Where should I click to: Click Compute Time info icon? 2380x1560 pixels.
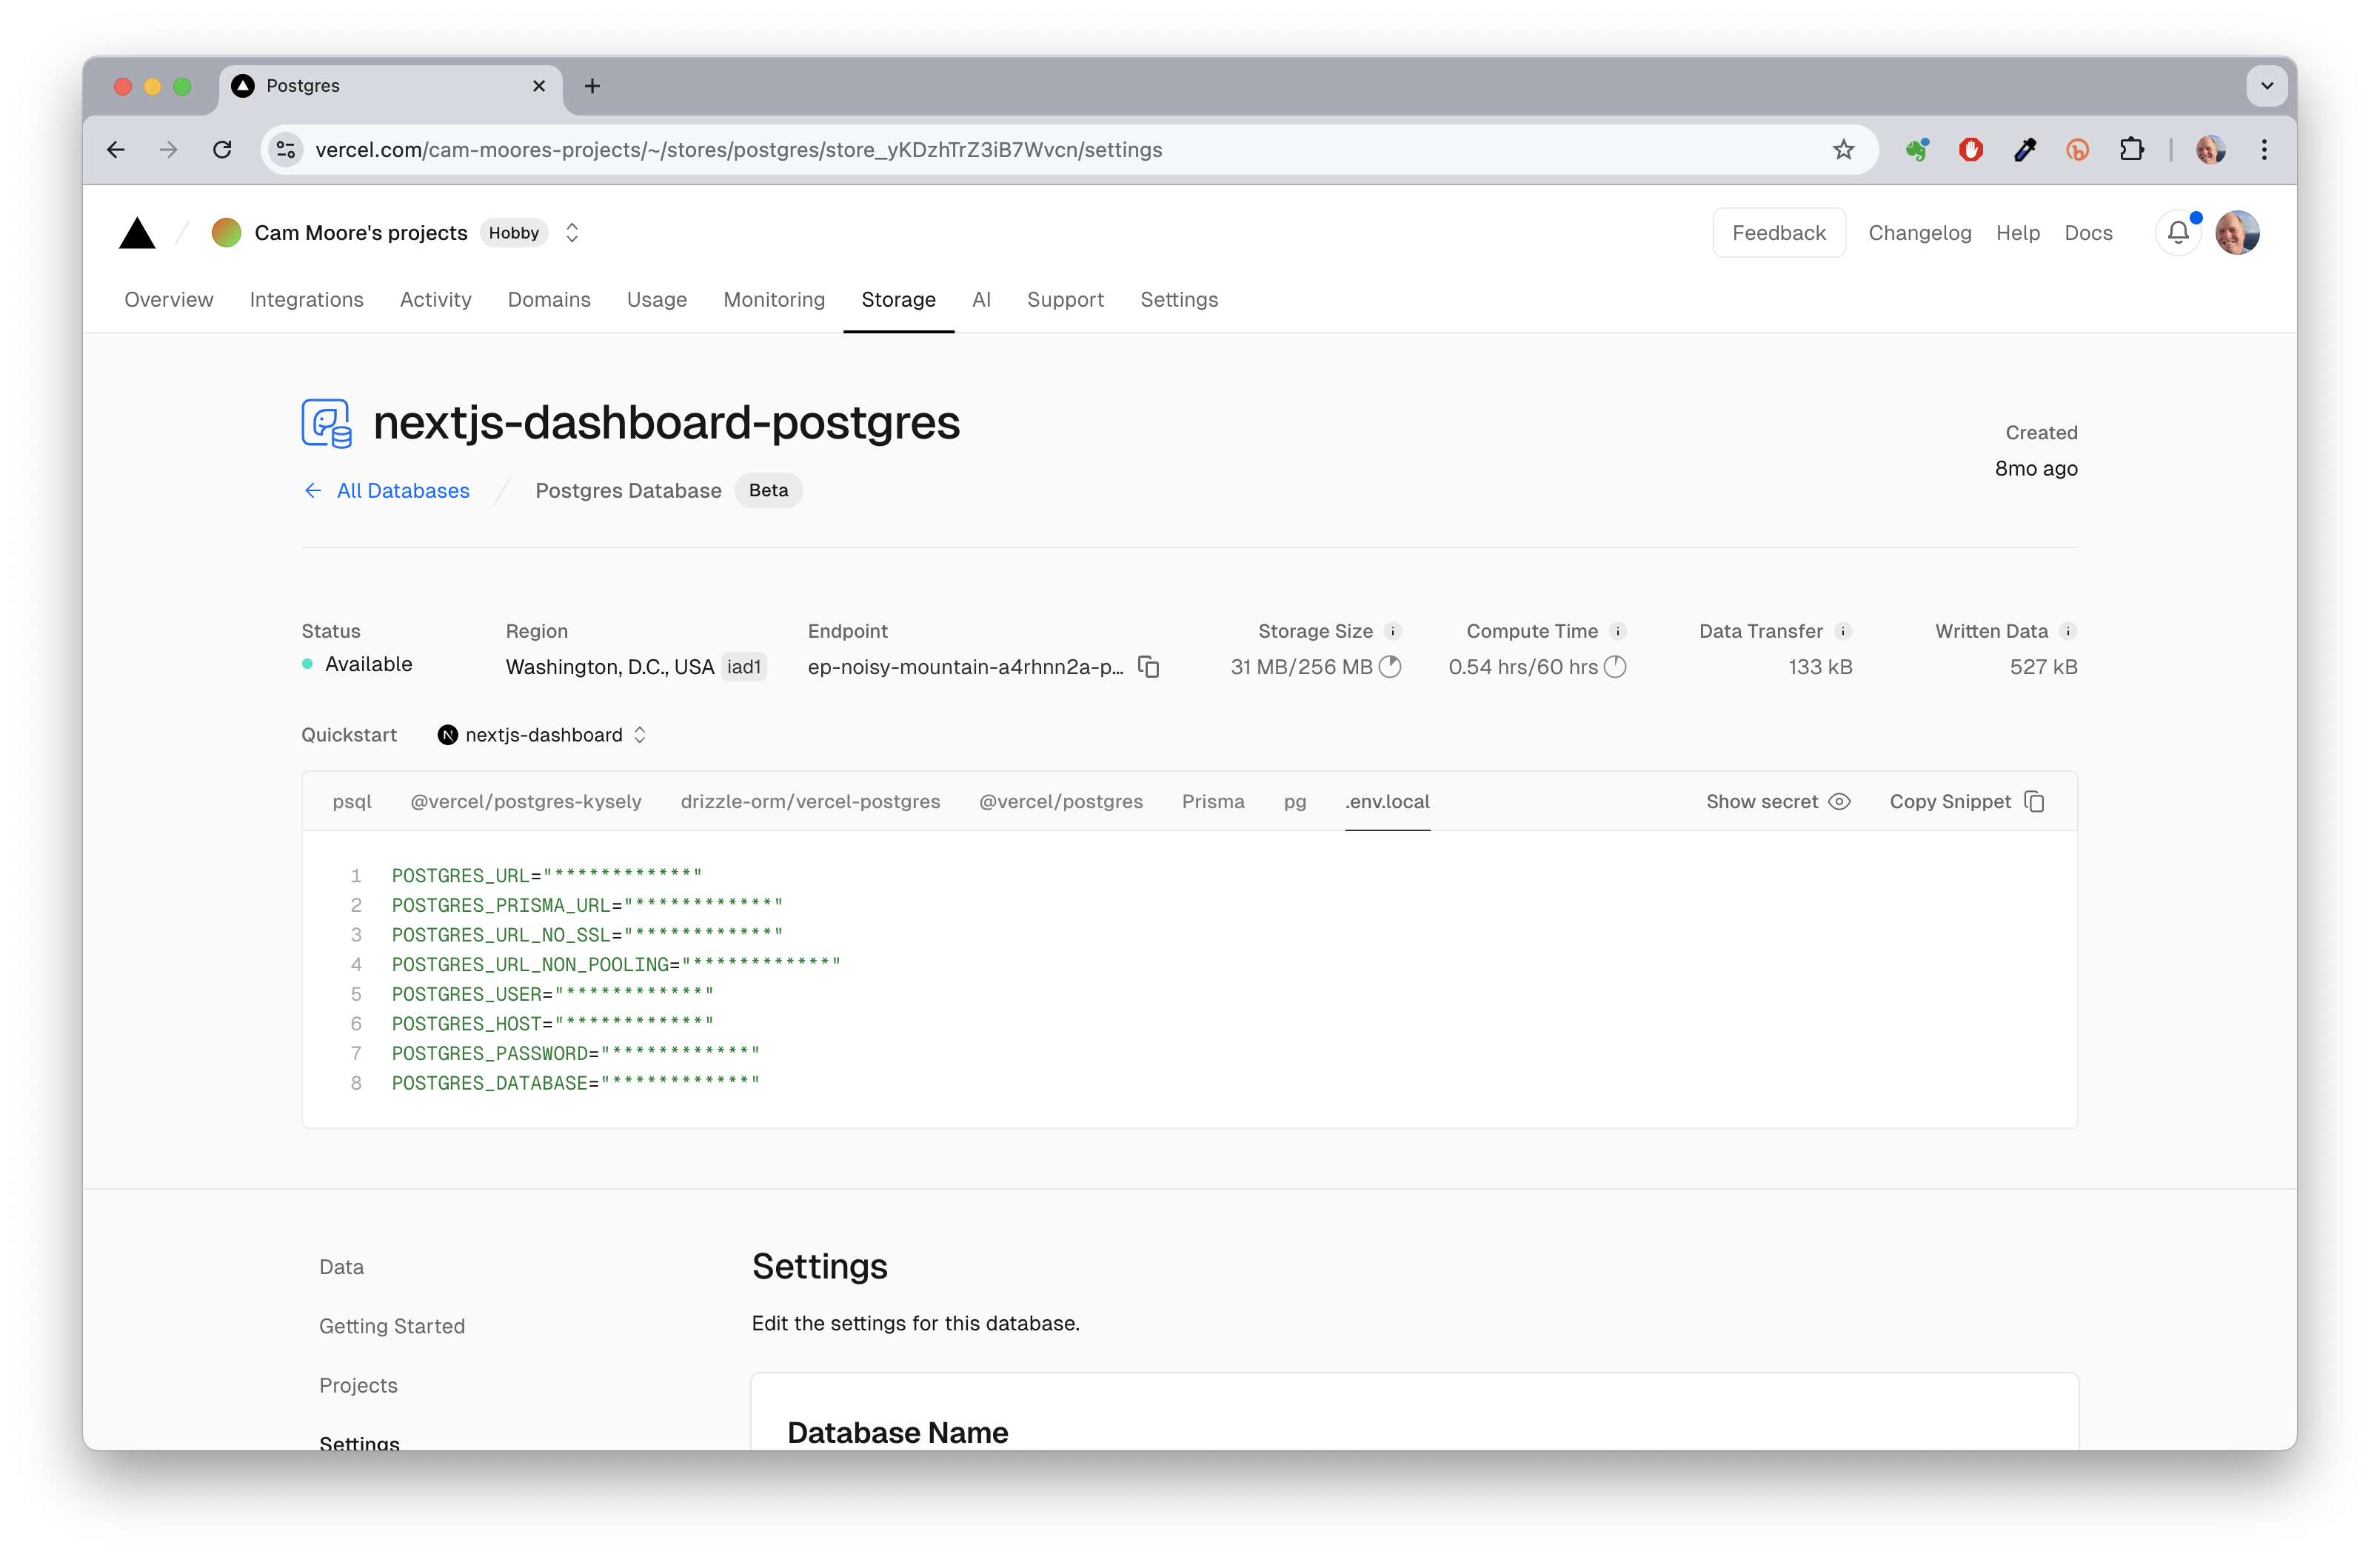point(1617,631)
